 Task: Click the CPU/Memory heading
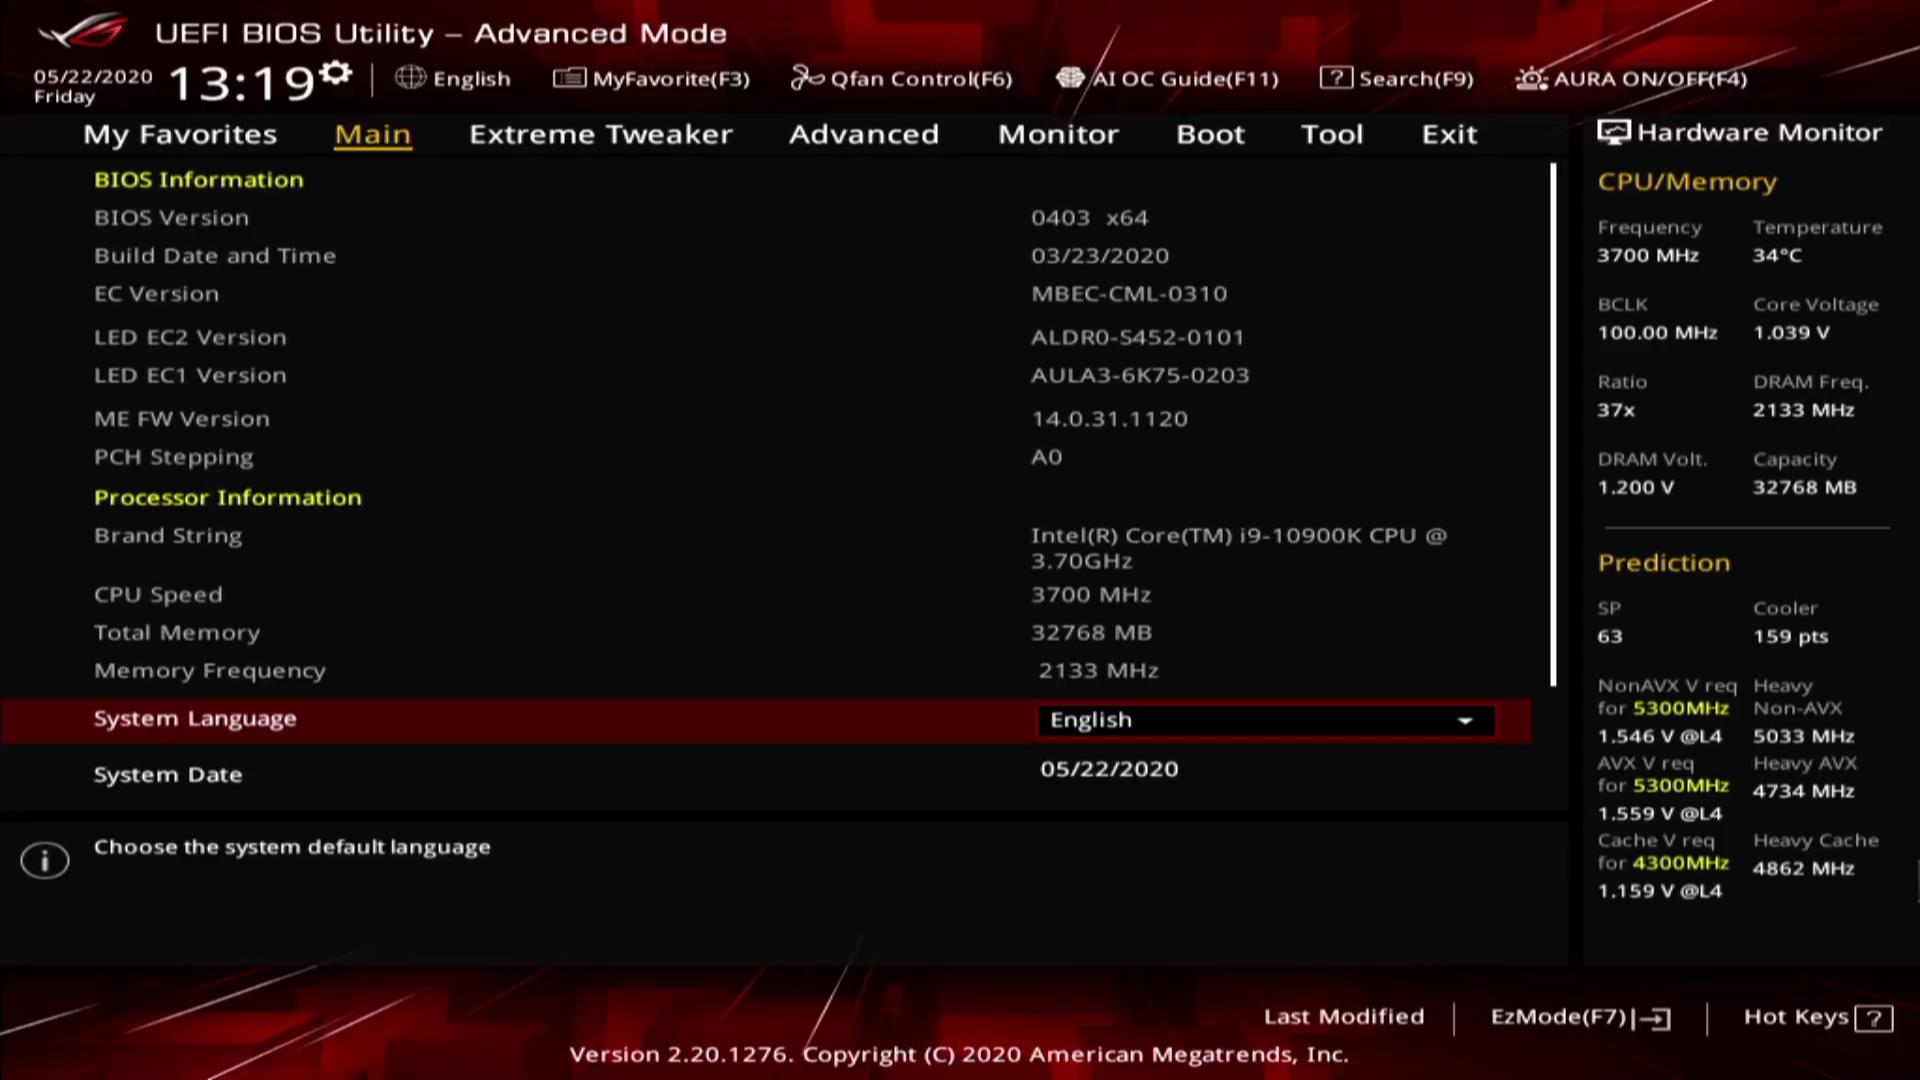click(x=1687, y=182)
